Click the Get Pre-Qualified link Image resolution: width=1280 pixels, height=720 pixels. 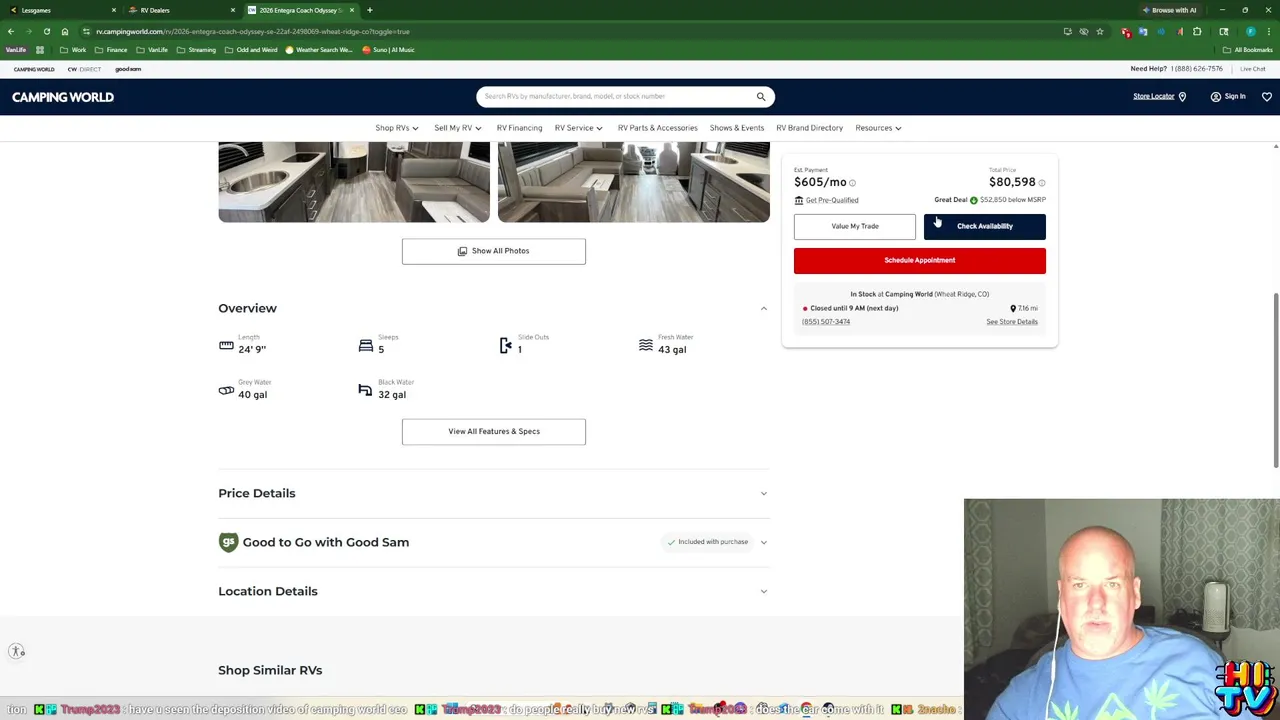[832, 201]
